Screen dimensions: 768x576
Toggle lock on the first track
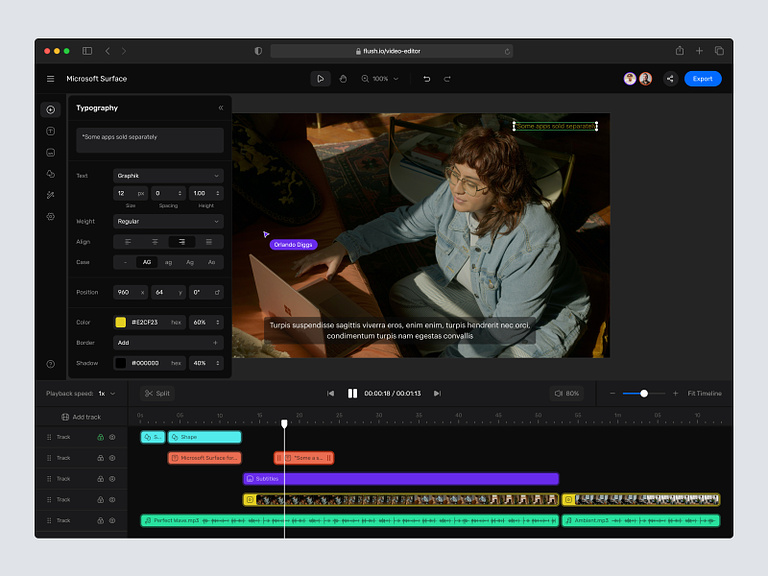coord(100,437)
